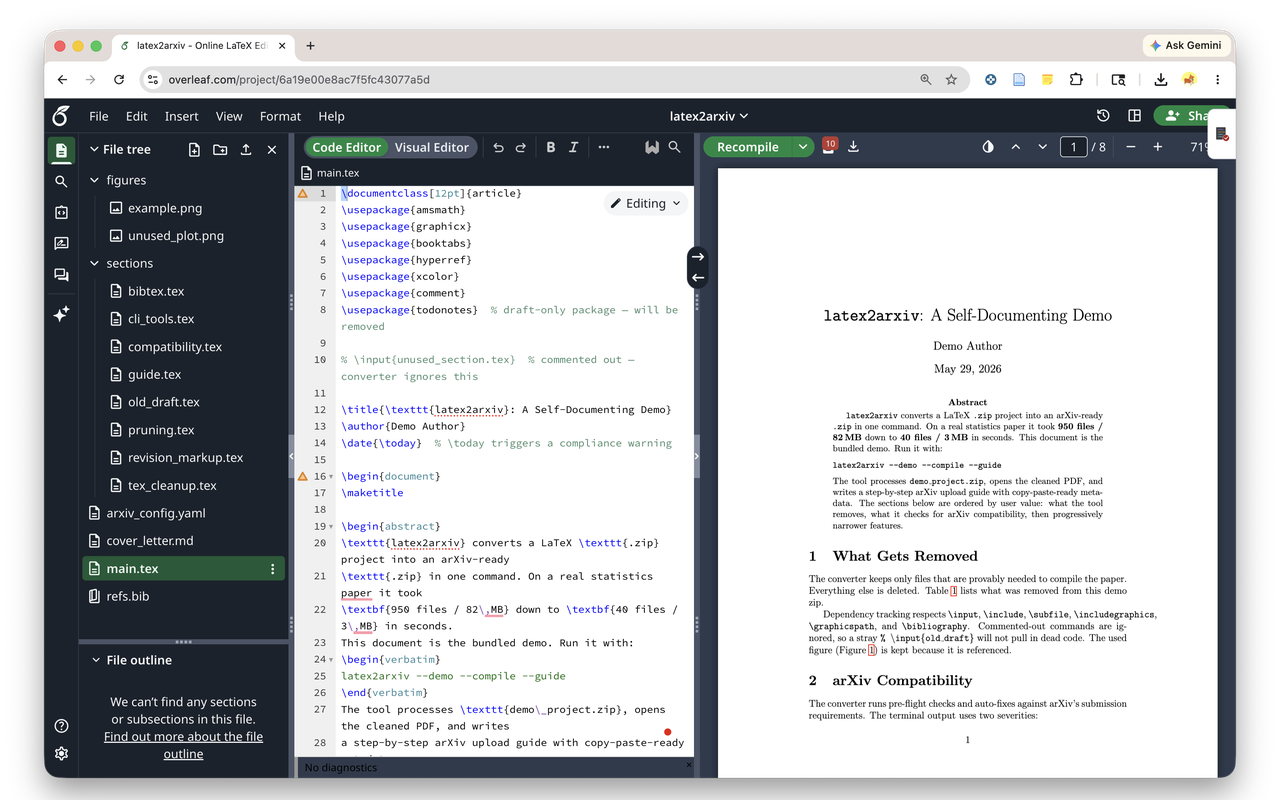Go to previous PDF page
1280x800 pixels.
coord(1016,147)
